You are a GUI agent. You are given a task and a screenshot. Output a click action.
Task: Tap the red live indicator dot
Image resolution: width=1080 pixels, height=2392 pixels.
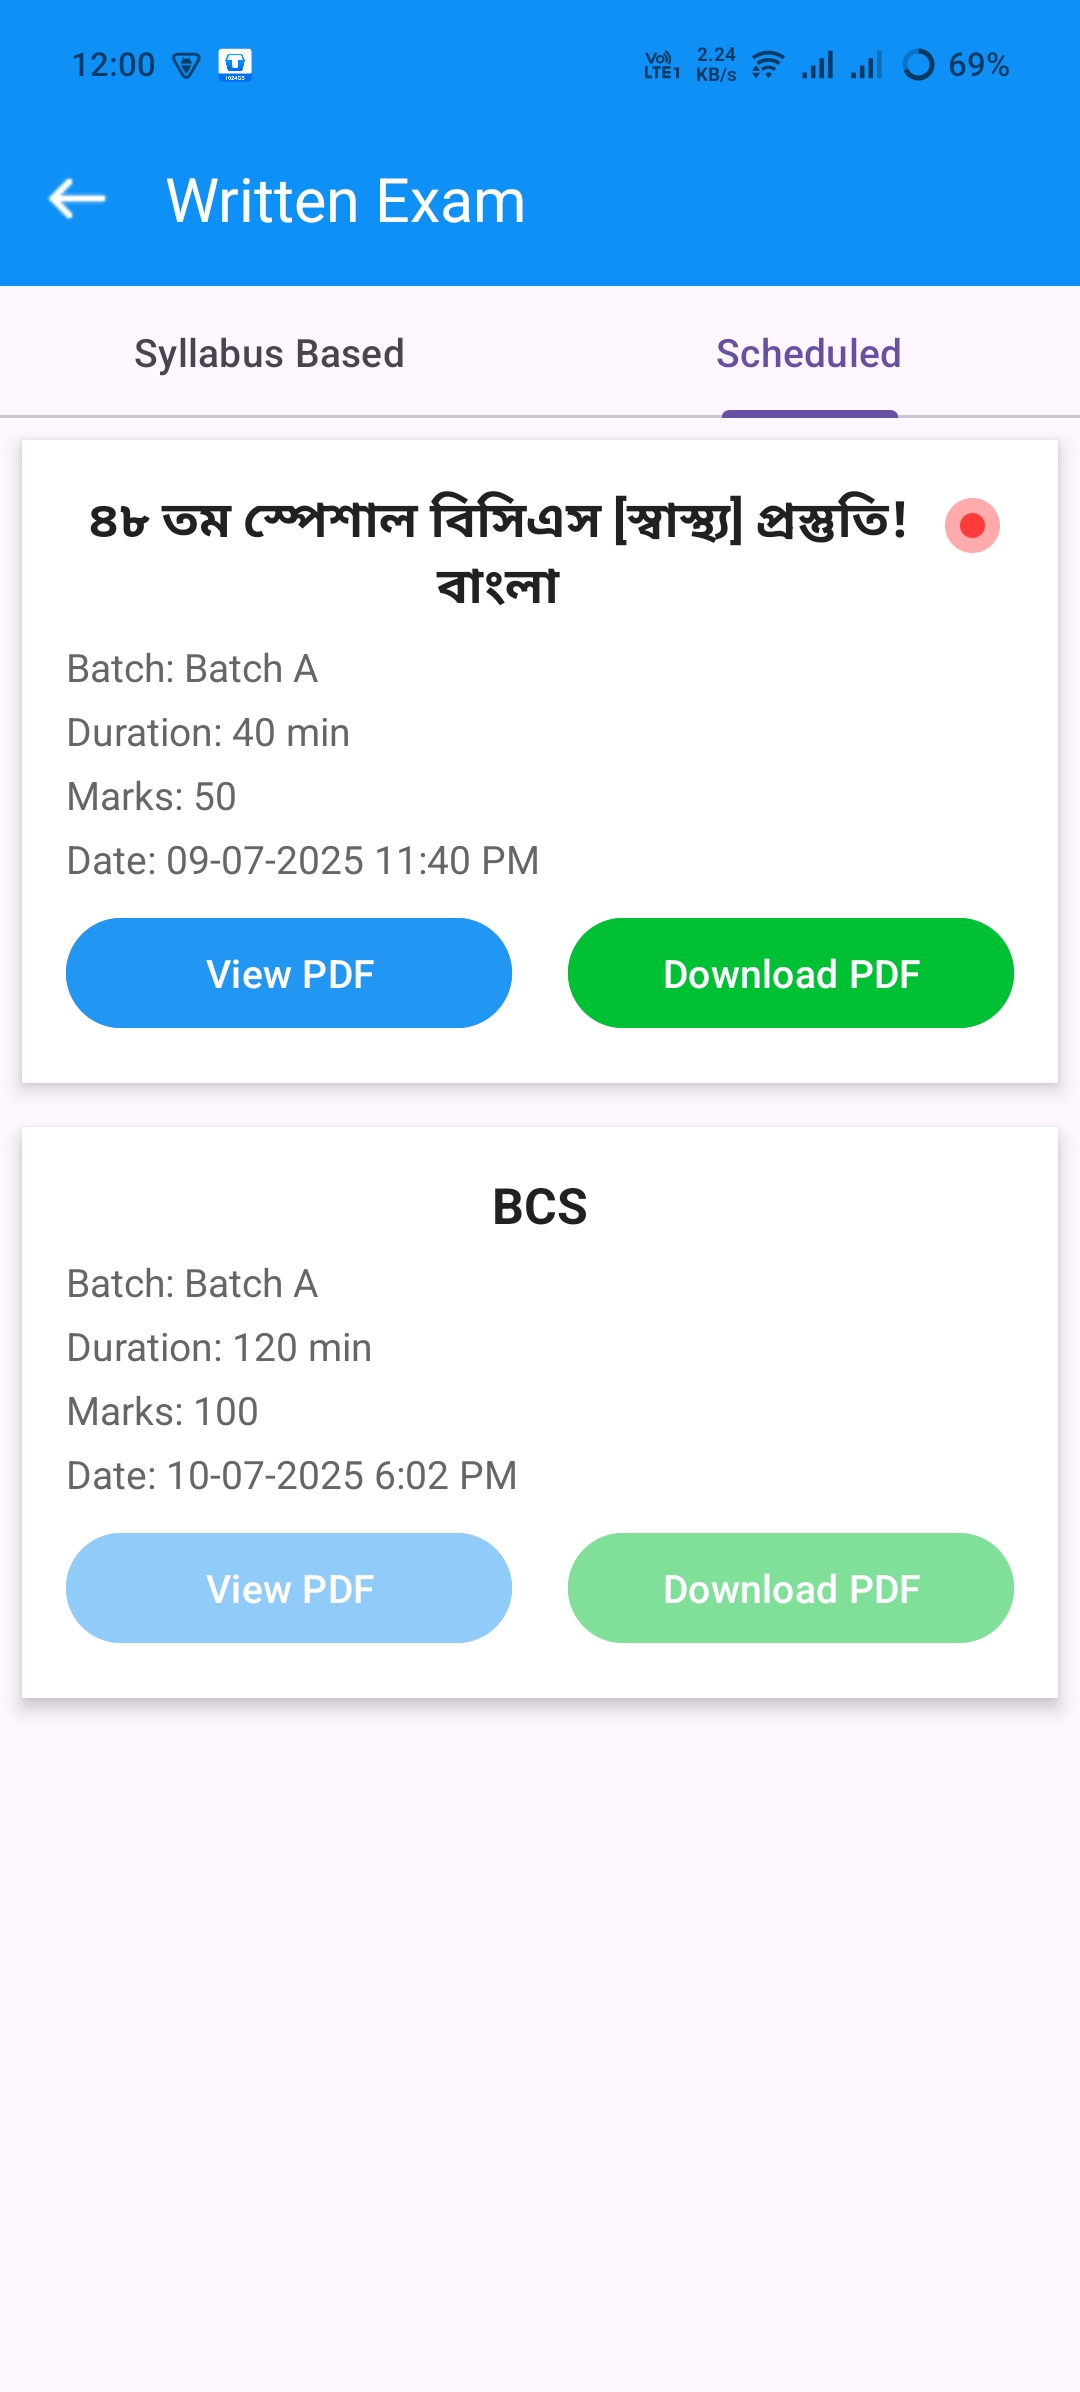coord(972,525)
